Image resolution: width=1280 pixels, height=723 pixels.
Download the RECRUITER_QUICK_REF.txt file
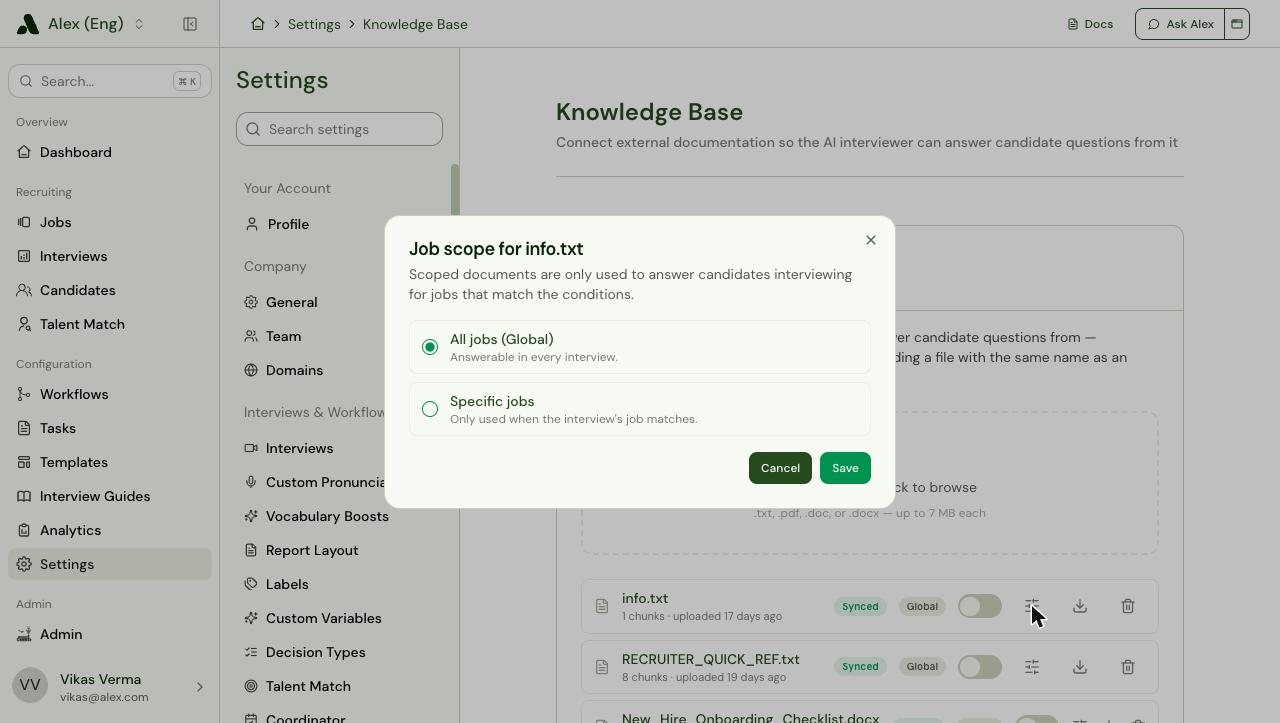click(1080, 667)
